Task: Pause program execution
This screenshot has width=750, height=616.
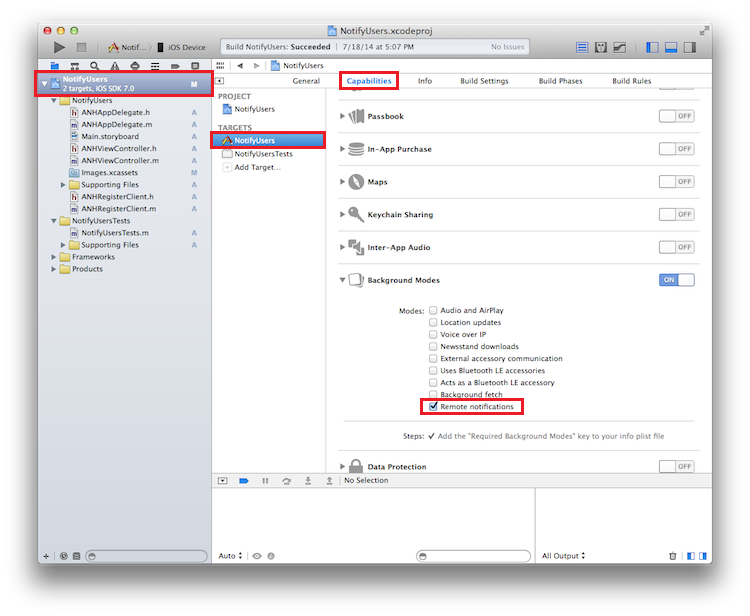Action: tap(265, 481)
